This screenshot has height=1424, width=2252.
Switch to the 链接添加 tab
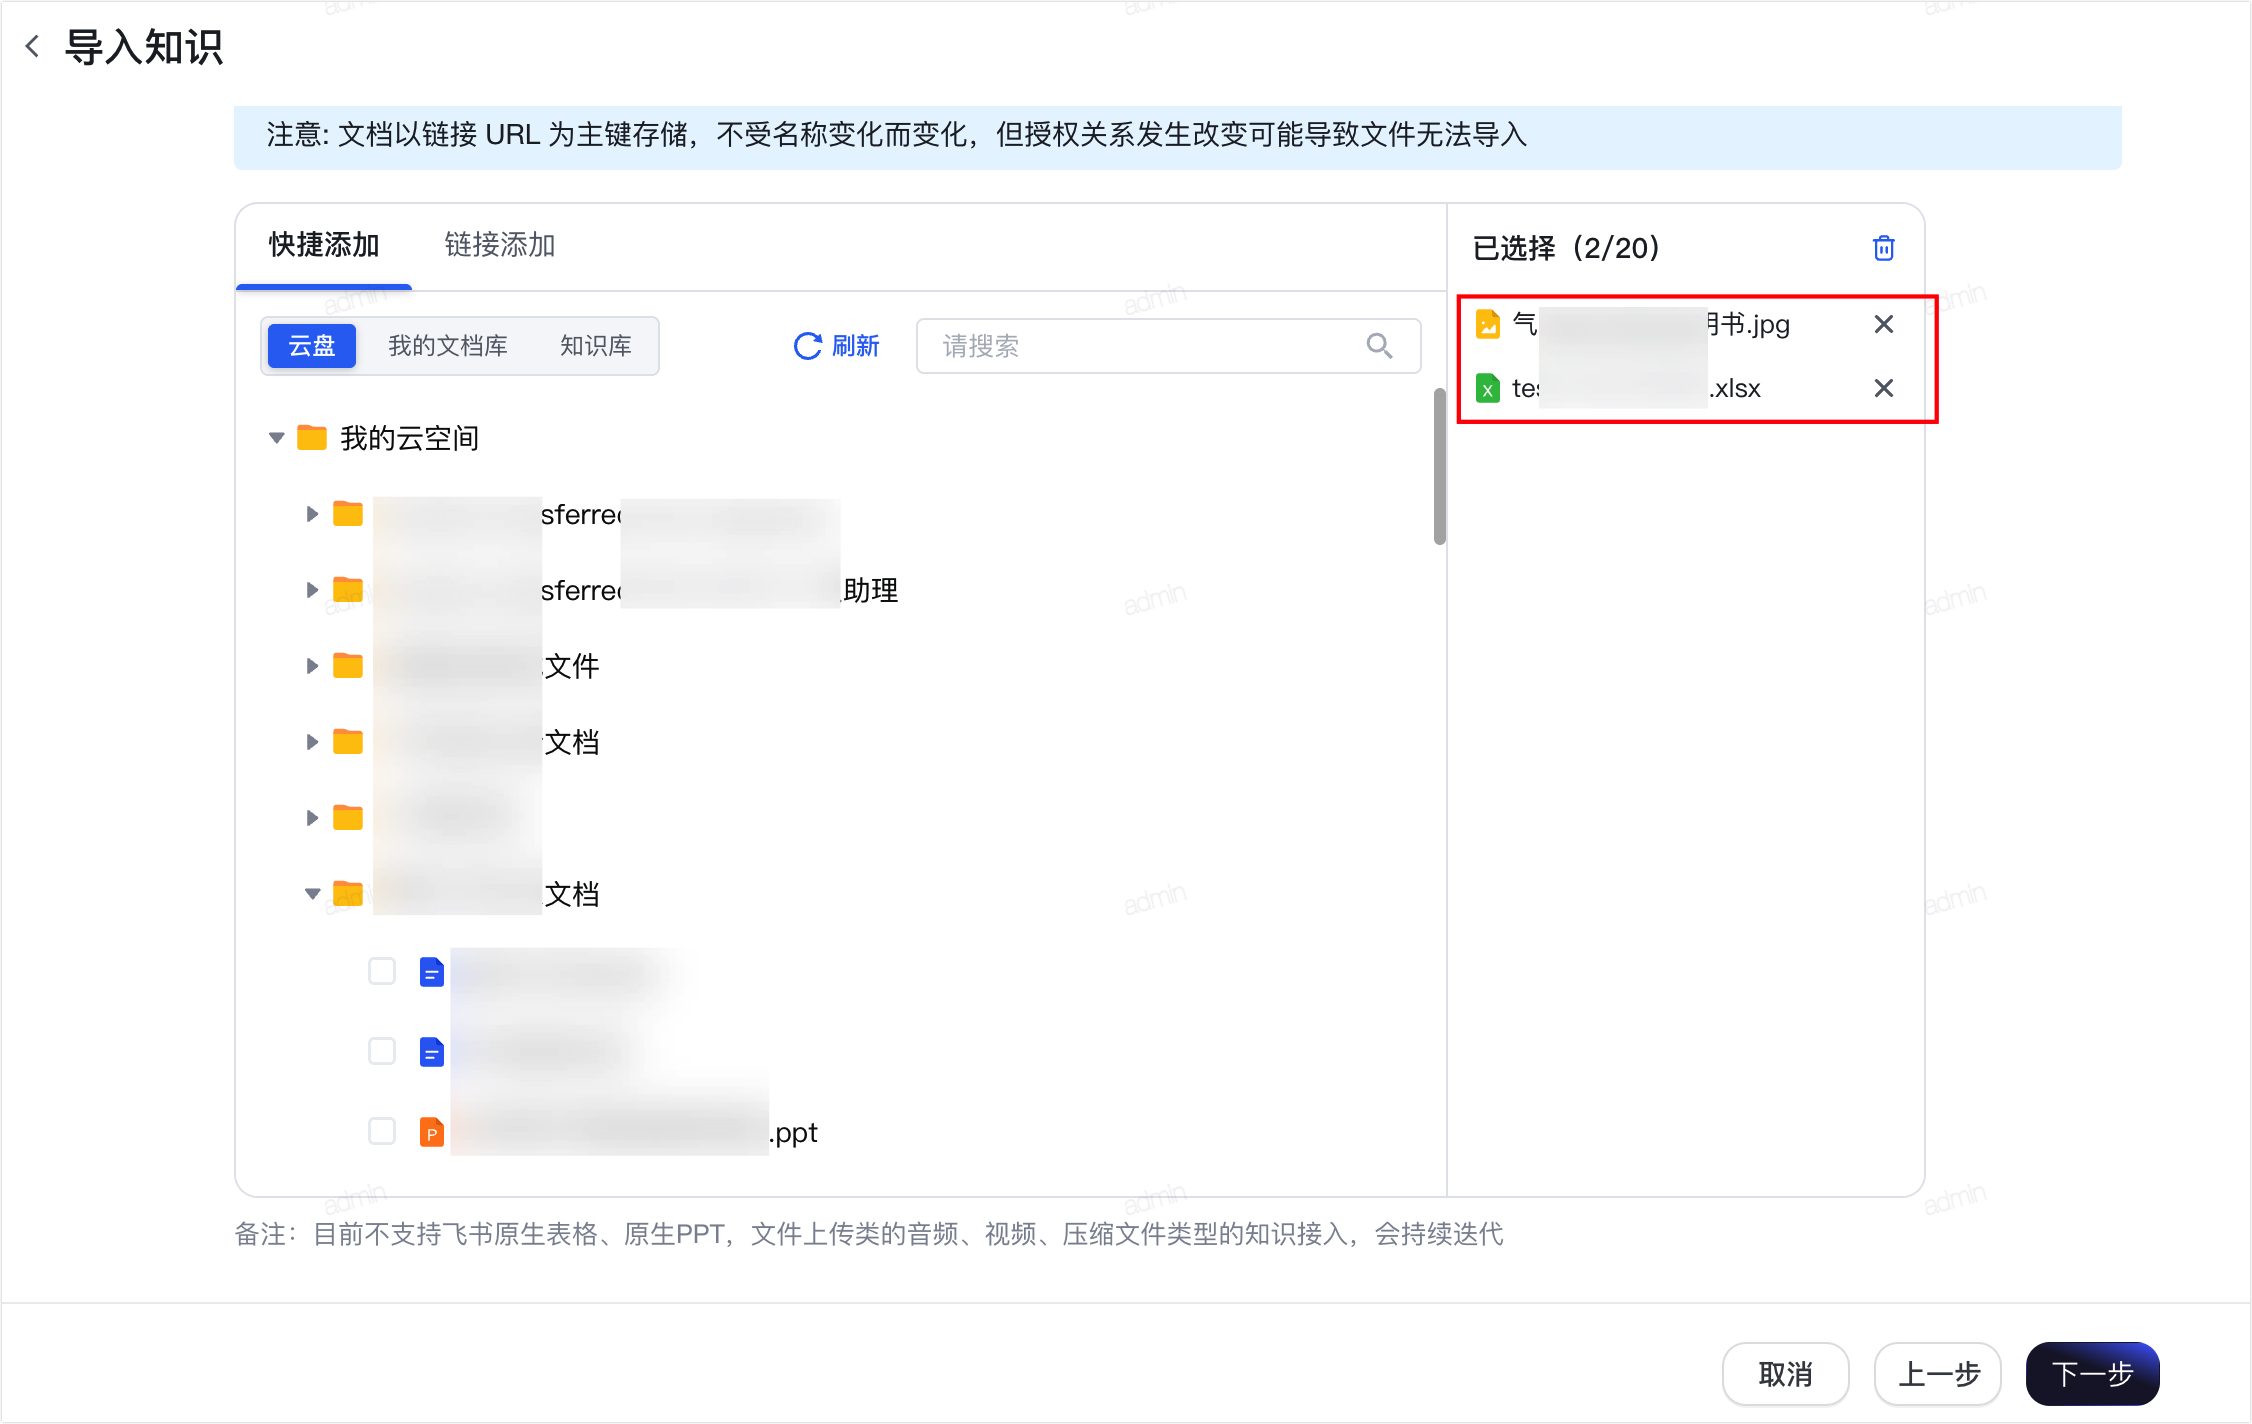499,245
